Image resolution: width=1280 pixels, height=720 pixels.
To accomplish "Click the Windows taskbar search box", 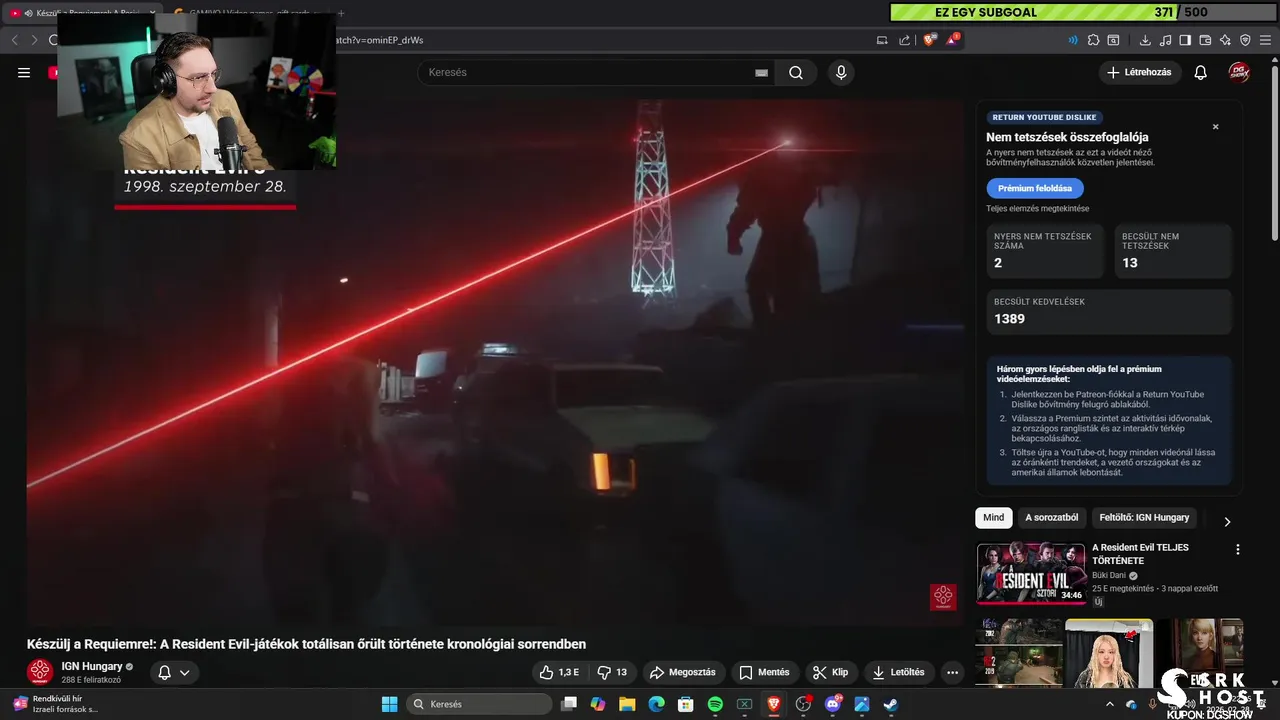I will [479, 704].
